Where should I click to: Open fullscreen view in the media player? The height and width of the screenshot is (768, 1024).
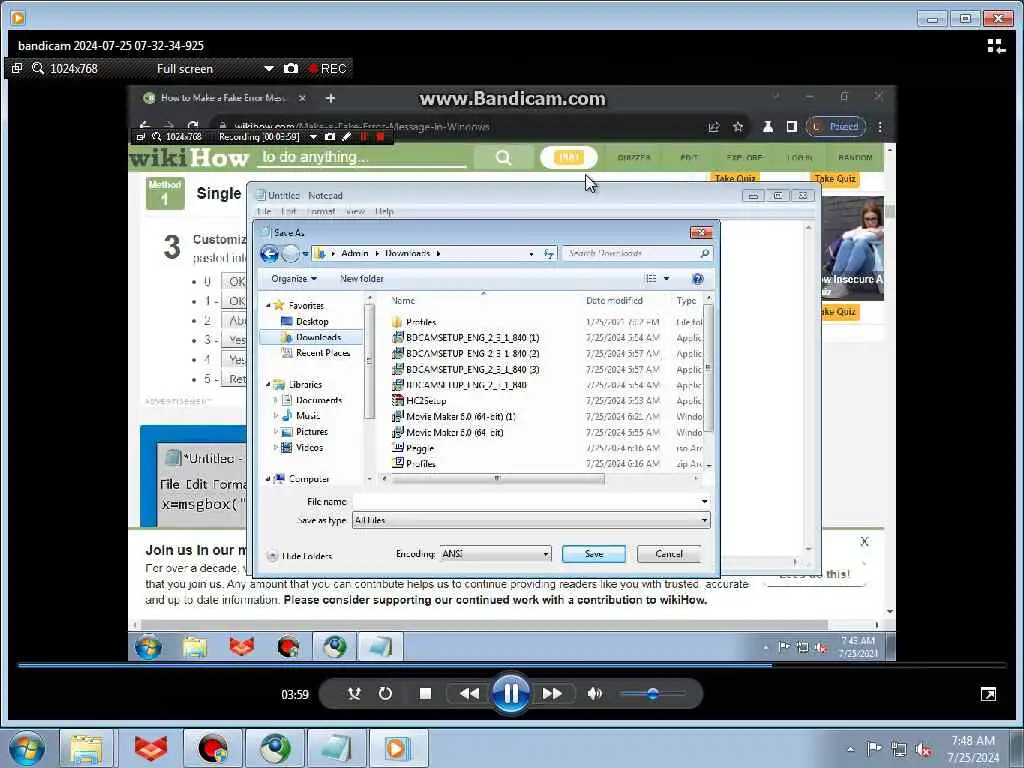pyautogui.click(x=988, y=694)
